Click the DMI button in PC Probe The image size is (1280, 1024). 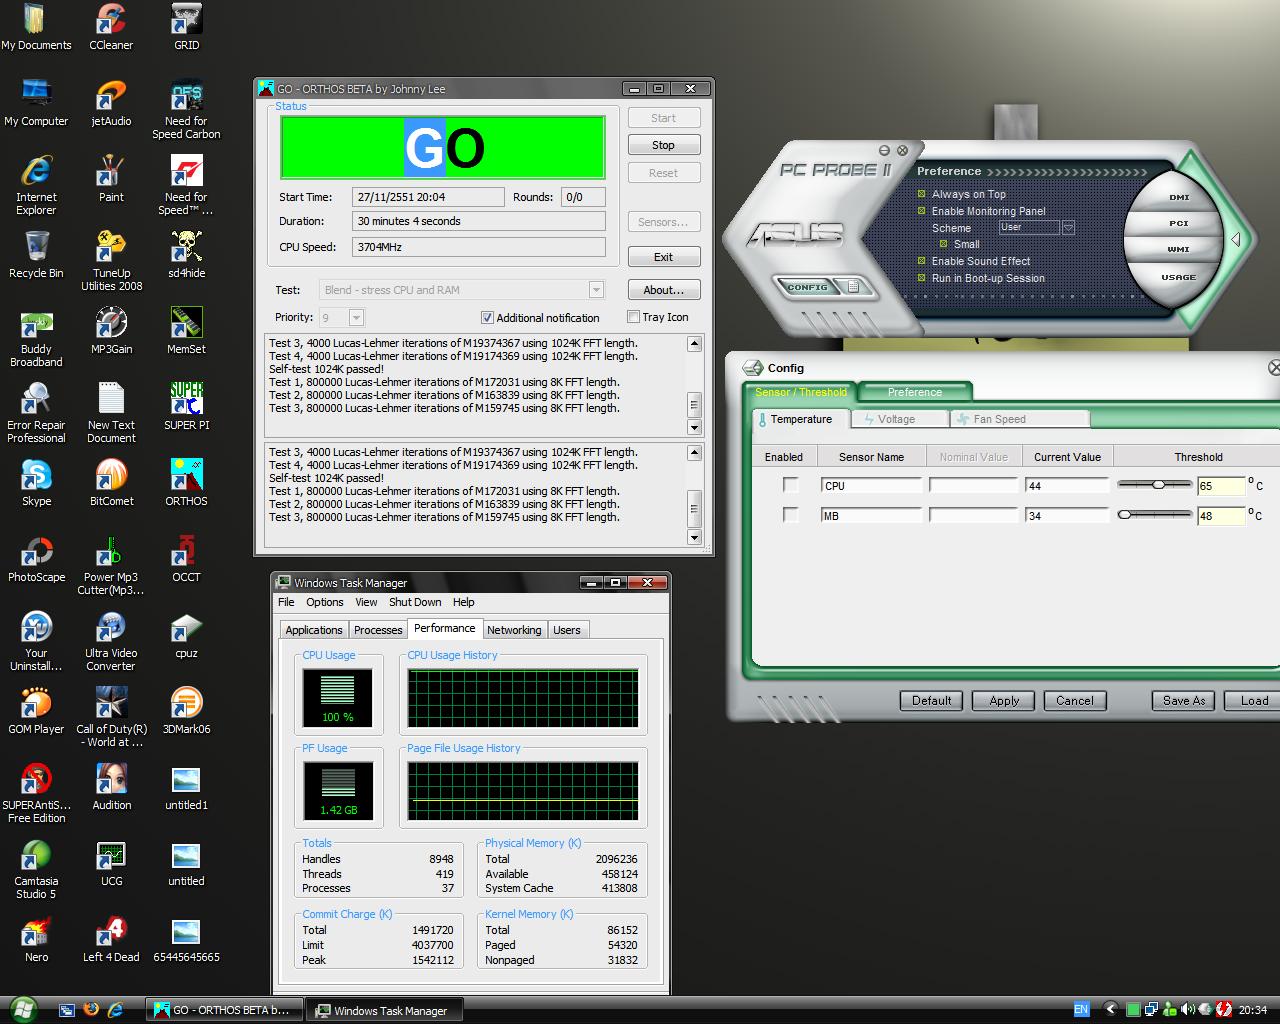[1179, 197]
